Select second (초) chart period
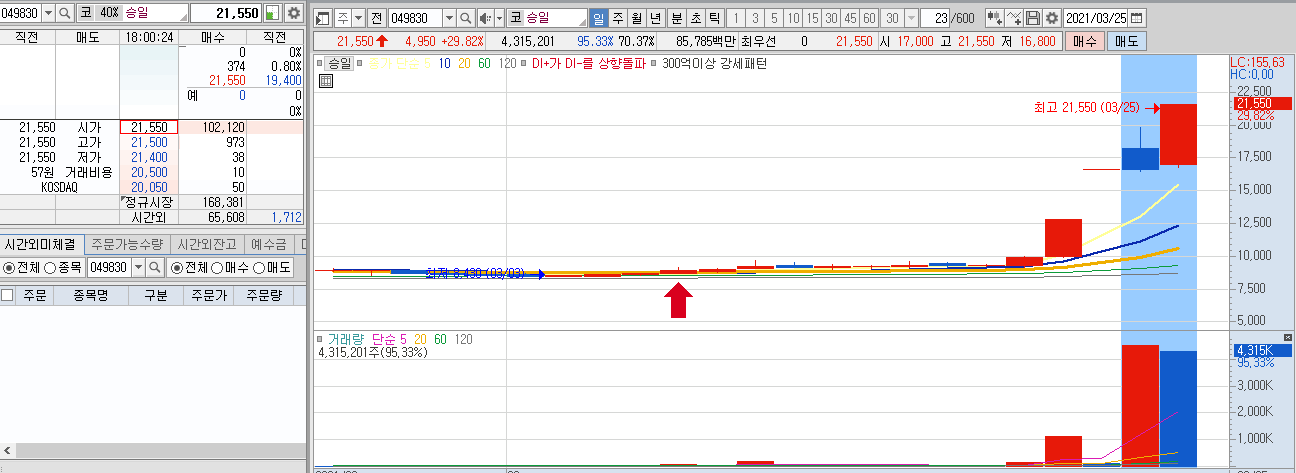1296x473 pixels. point(695,18)
